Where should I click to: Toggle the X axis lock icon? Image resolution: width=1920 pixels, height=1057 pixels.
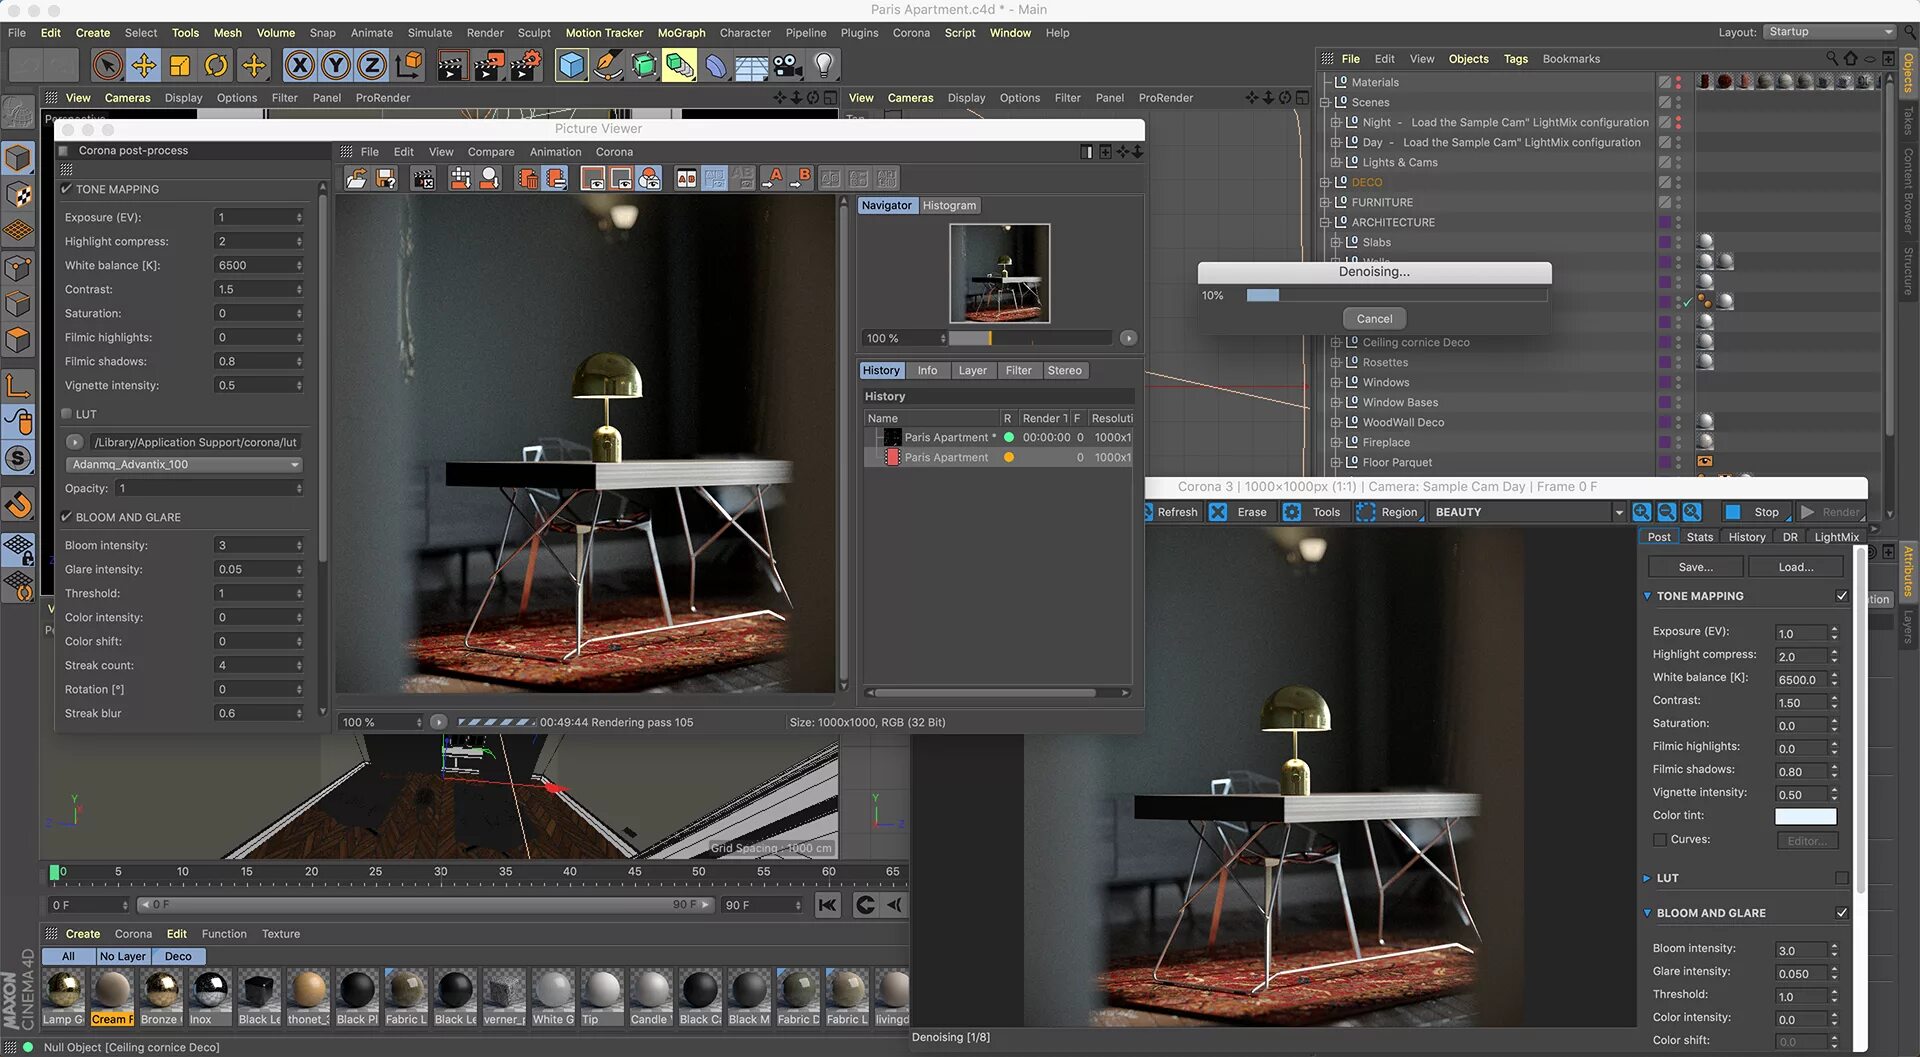[x=298, y=66]
